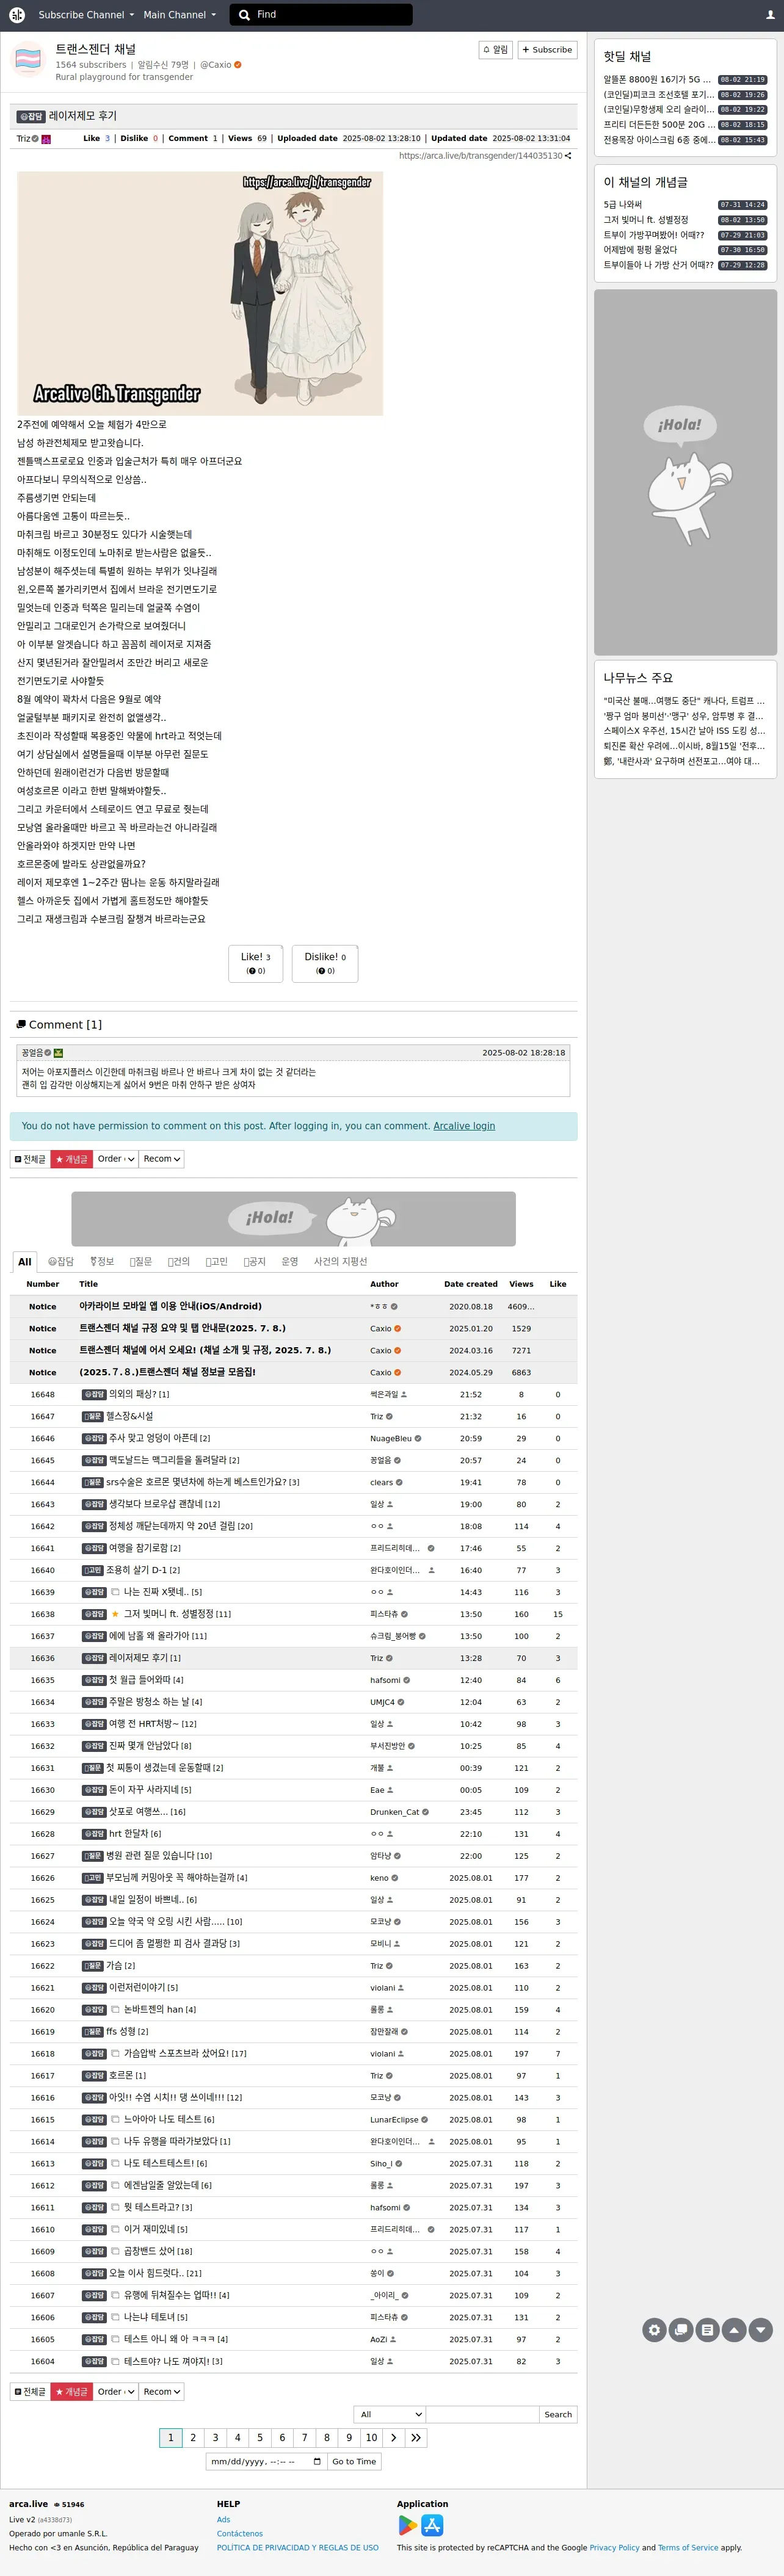This screenshot has width=784, height=2576.
Task: Expand the Subscribe Channel menu
Action: (x=85, y=15)
